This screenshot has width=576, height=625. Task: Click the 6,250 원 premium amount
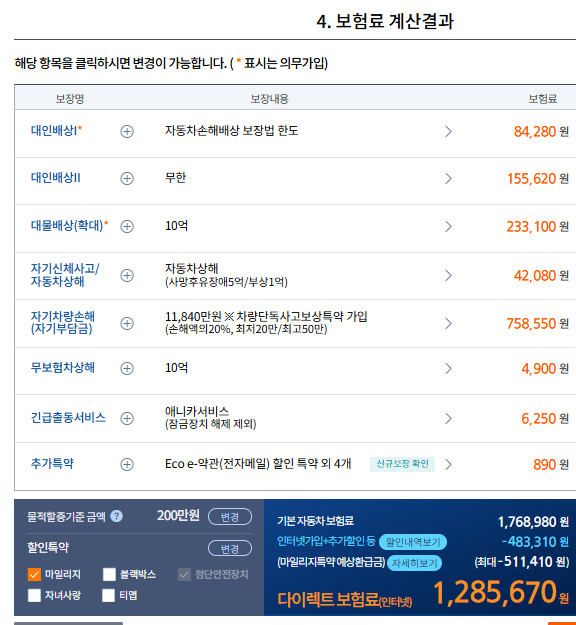click(545, 419)
